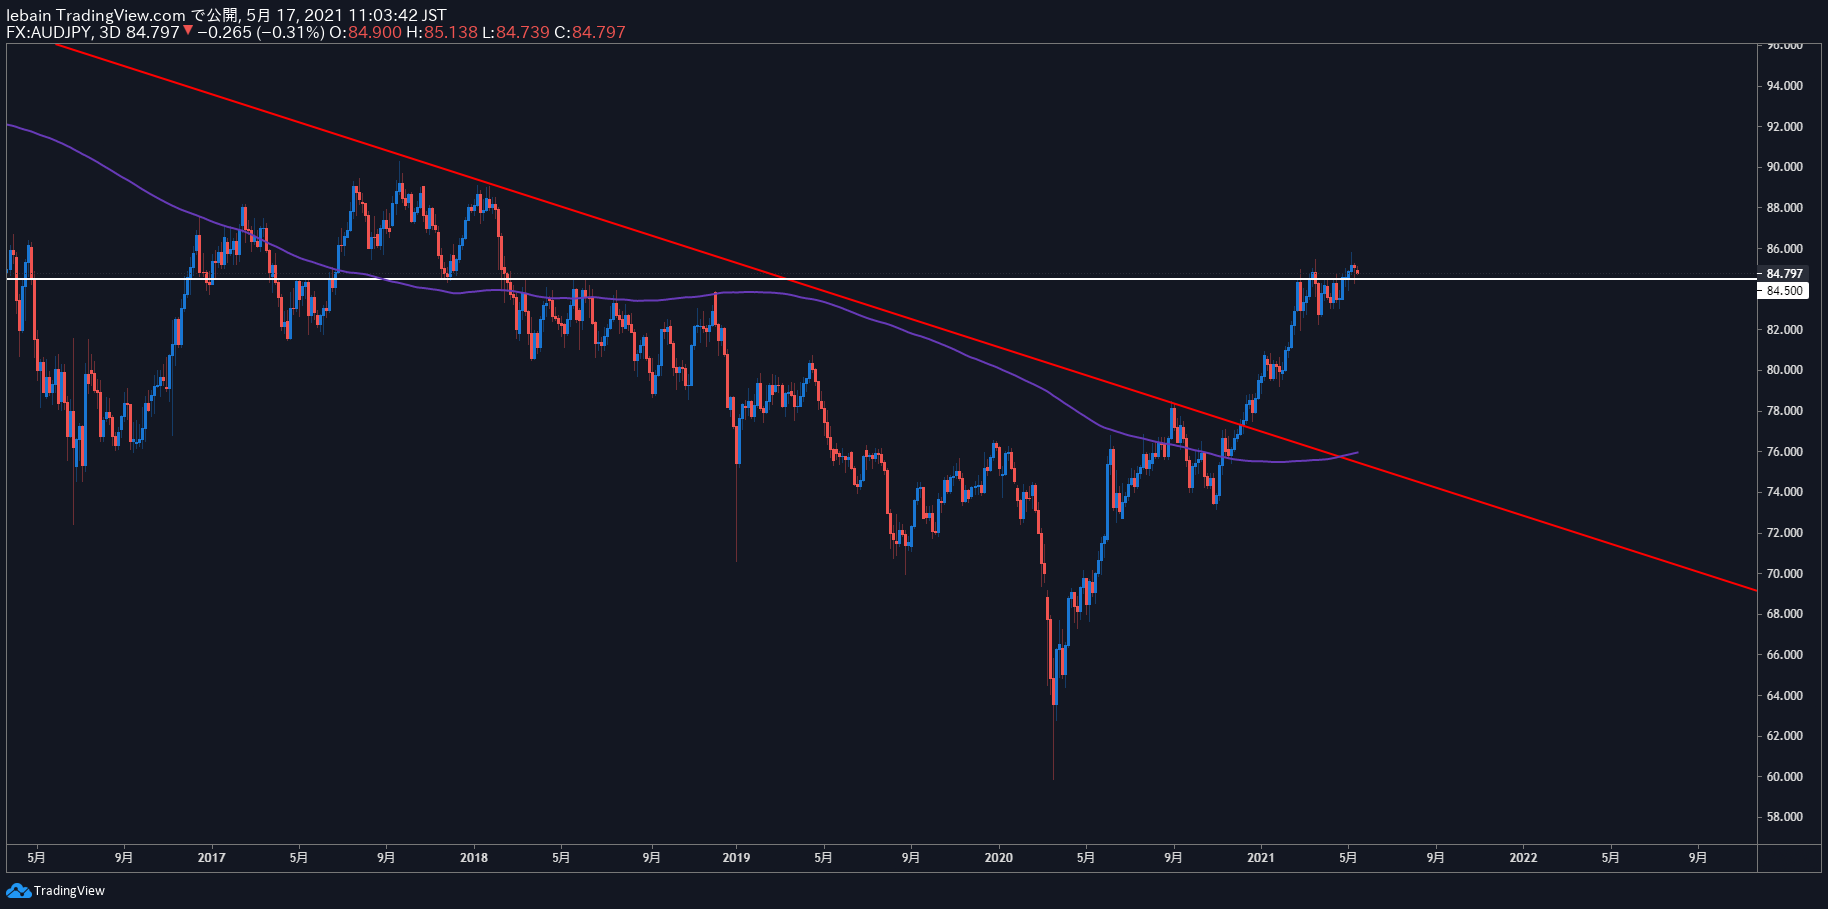Click the 2020 label on the time axis
This screenshot has width=1828, height=909.
point(999,858)
